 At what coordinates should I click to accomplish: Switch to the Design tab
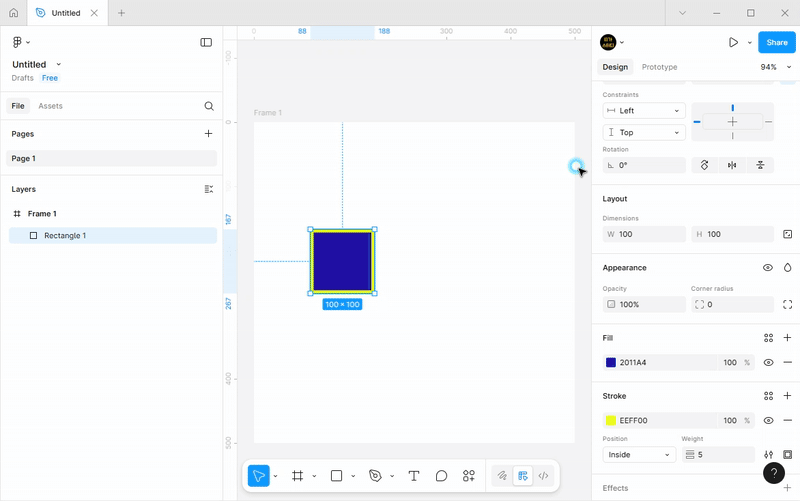pos(615,67)
